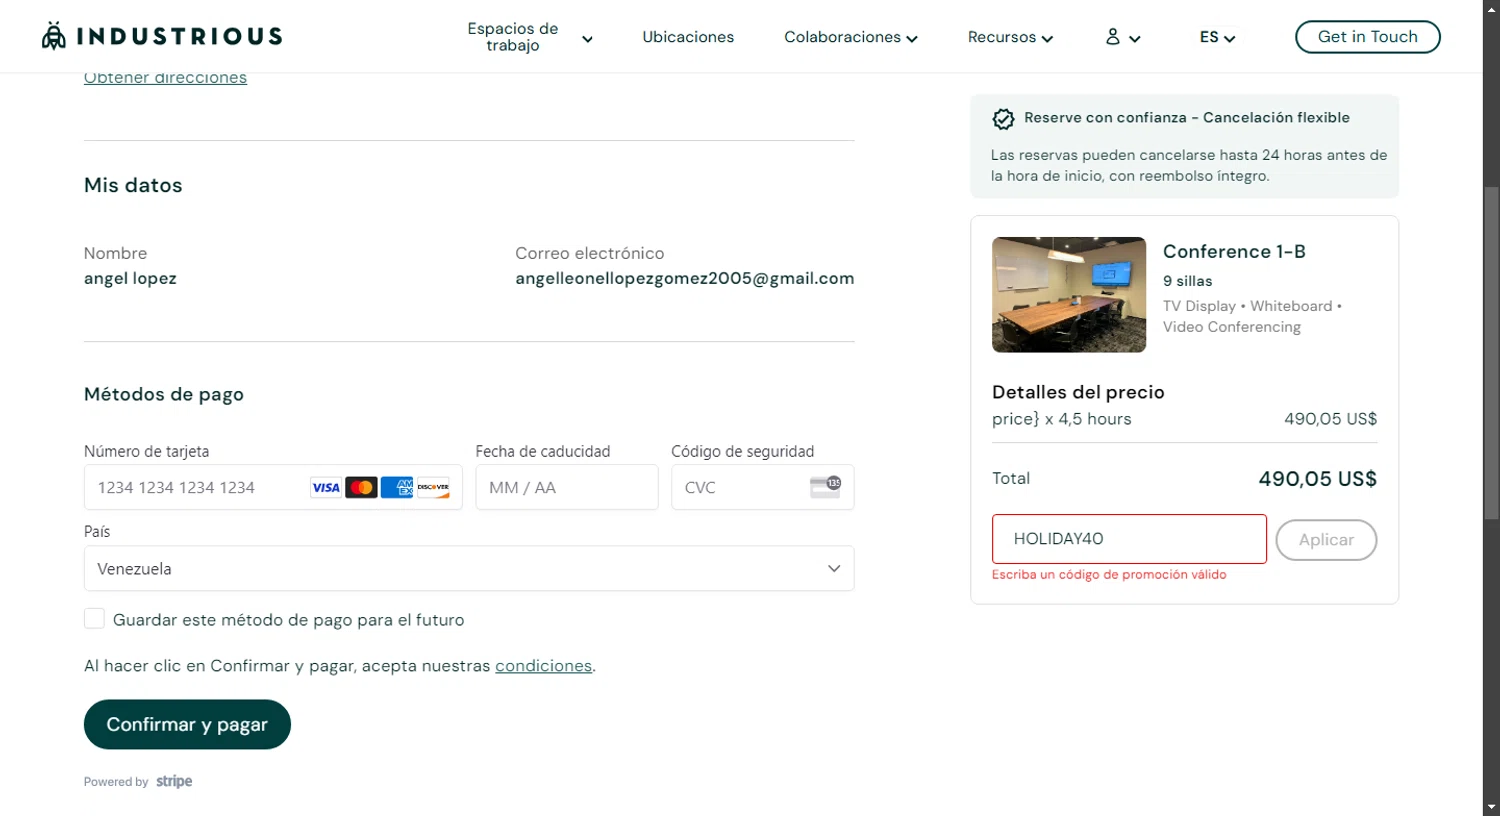The width and height of the screenshot is (1500, 816).
Task: Click the CVC card hint icon
Action: (825, 487)
